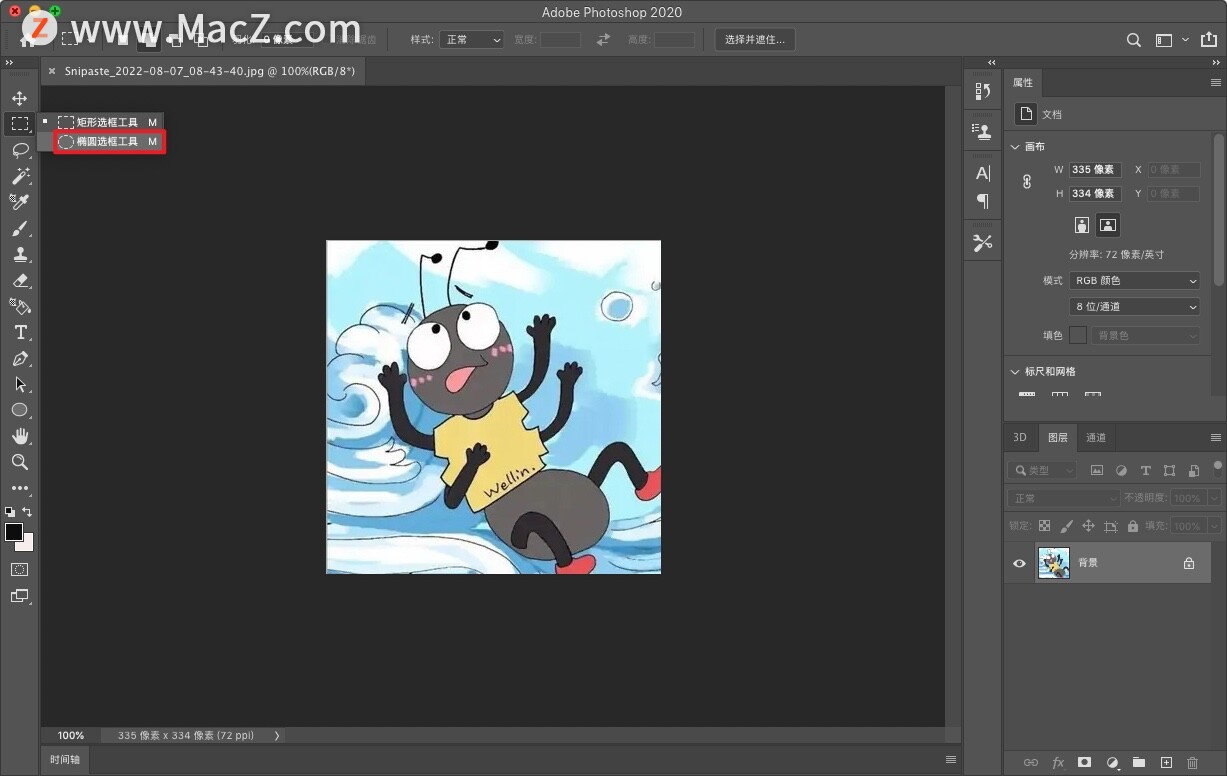Collapse the 标尺和网格 section
Screen dimensions: 1227x776
(1015, 372)
